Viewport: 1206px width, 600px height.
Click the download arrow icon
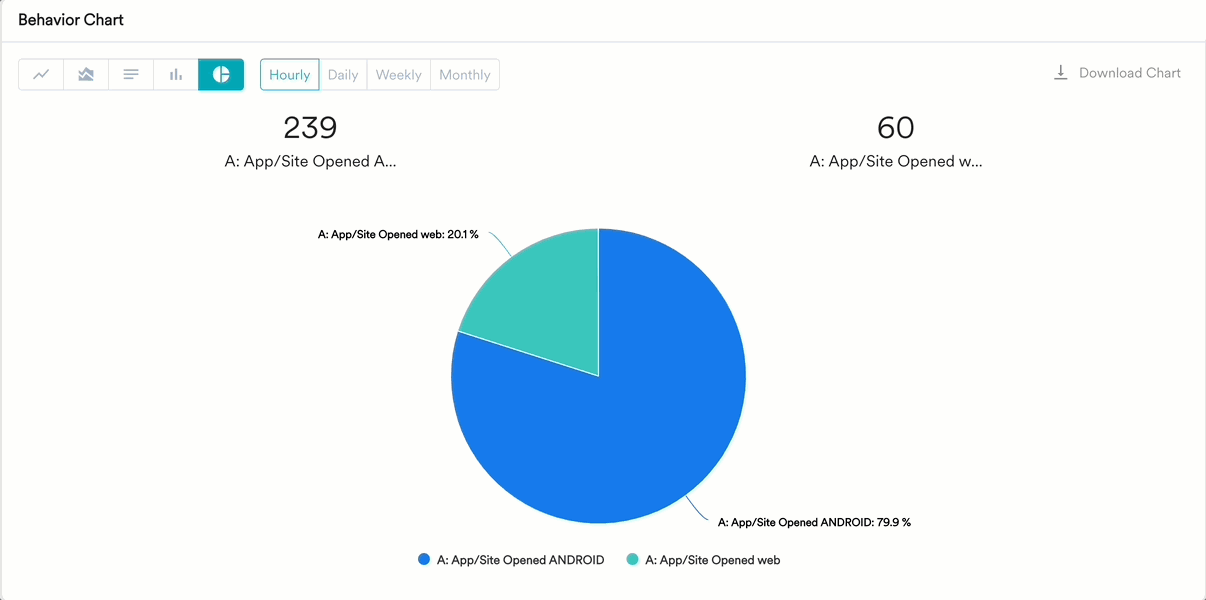tap(1061, 73)
